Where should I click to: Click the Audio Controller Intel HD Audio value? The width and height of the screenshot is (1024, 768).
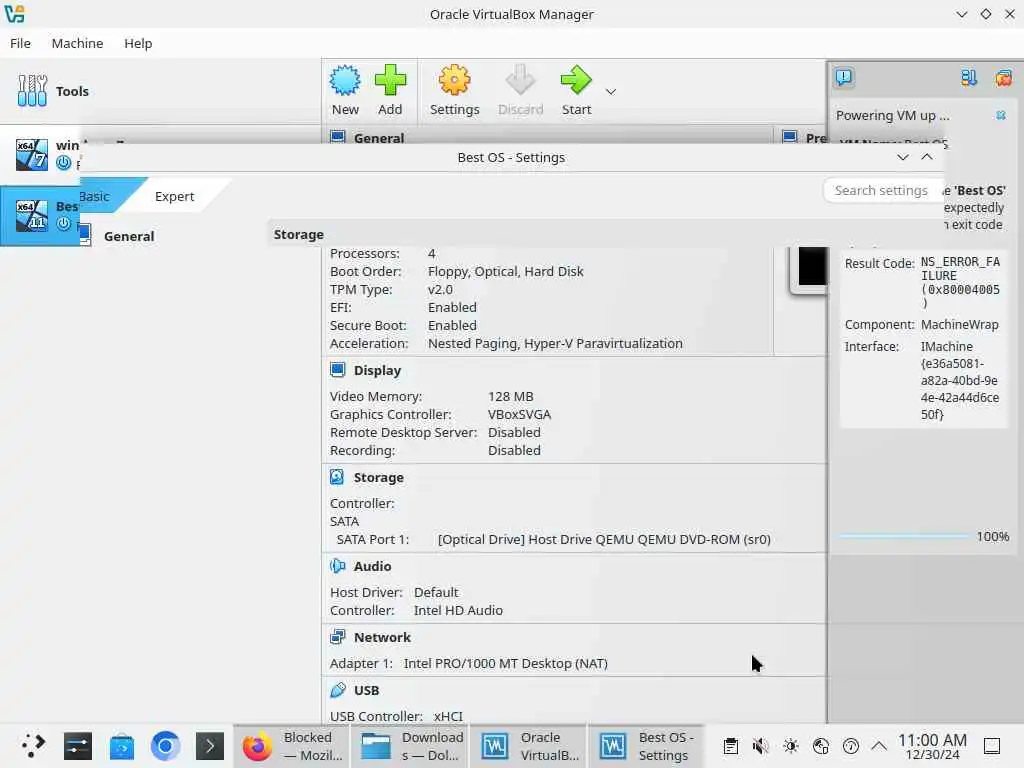pyautogui.click(x=458, y=611)
